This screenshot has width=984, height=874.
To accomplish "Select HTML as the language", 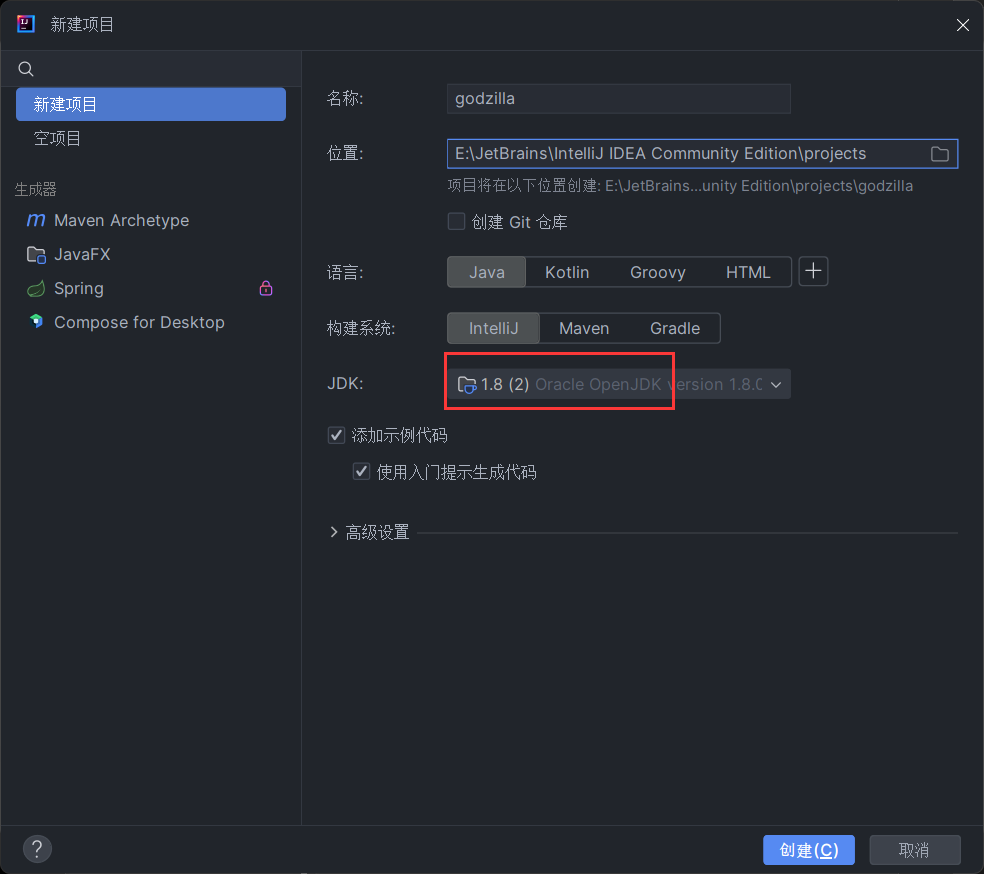I will [748, 272].
